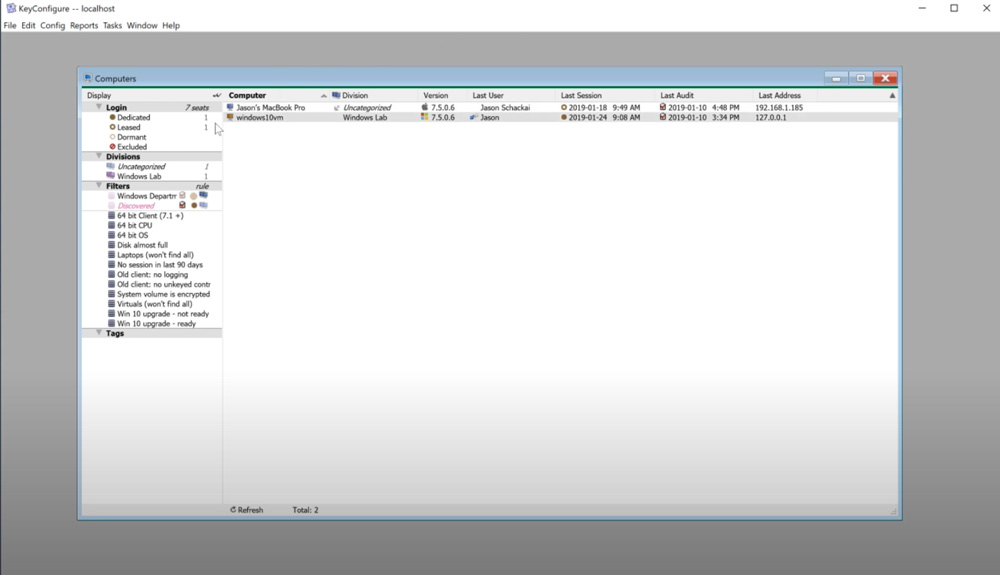The image size is (1000, 575).
Task: Select the Old client: no logging filter
Action: tap(152, 274)
